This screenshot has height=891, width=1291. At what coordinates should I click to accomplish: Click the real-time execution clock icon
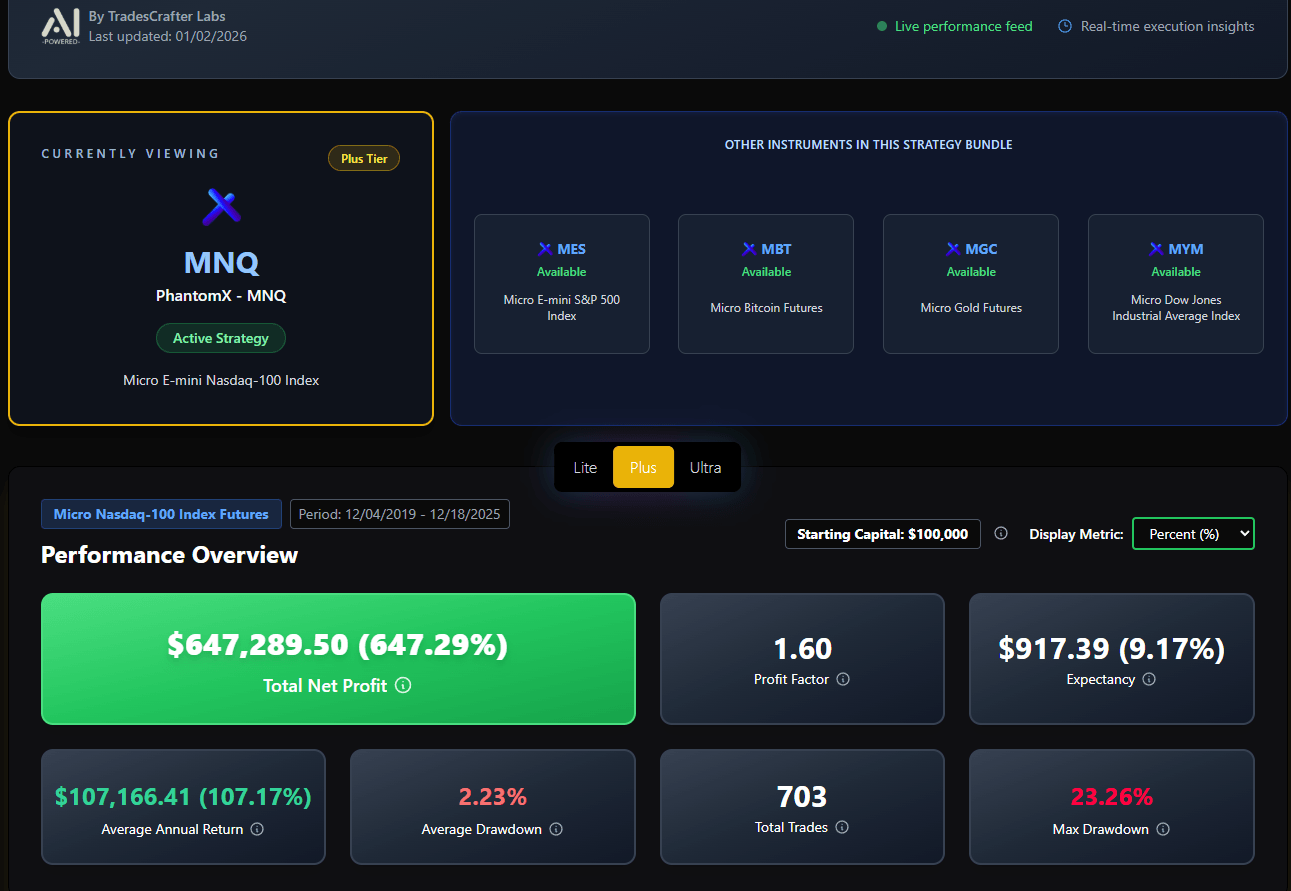tap(1065, 27)
